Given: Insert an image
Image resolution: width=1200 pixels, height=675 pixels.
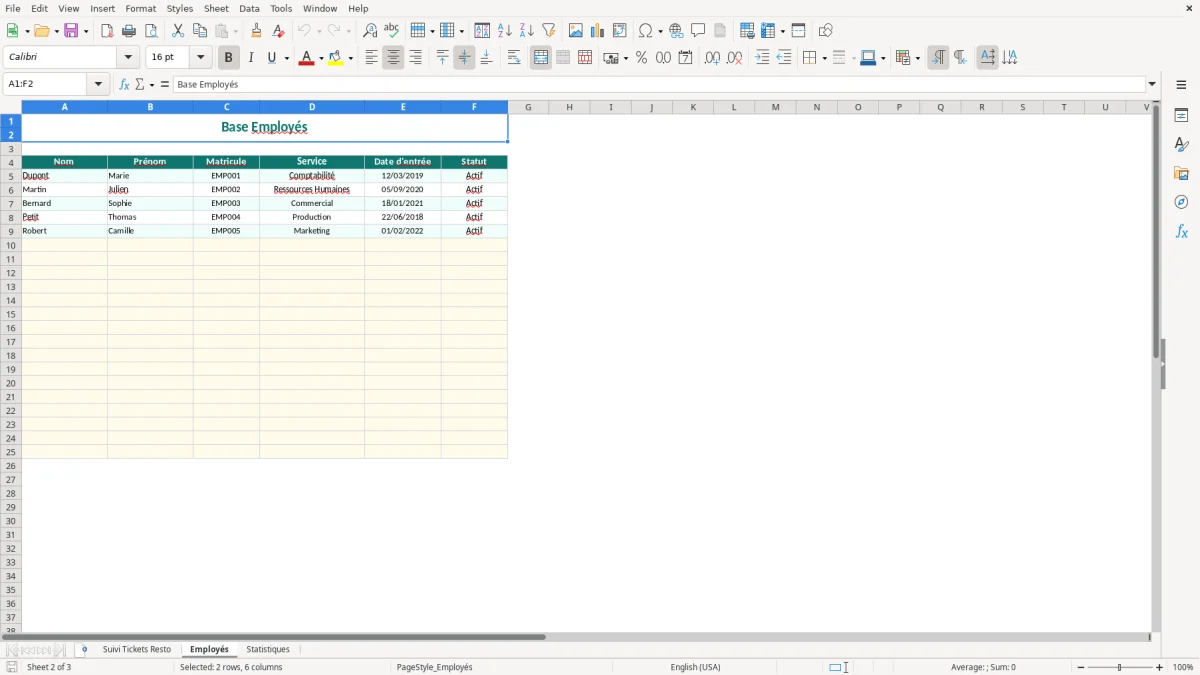Looking at the screenshot, I should (x=576, y=31).
